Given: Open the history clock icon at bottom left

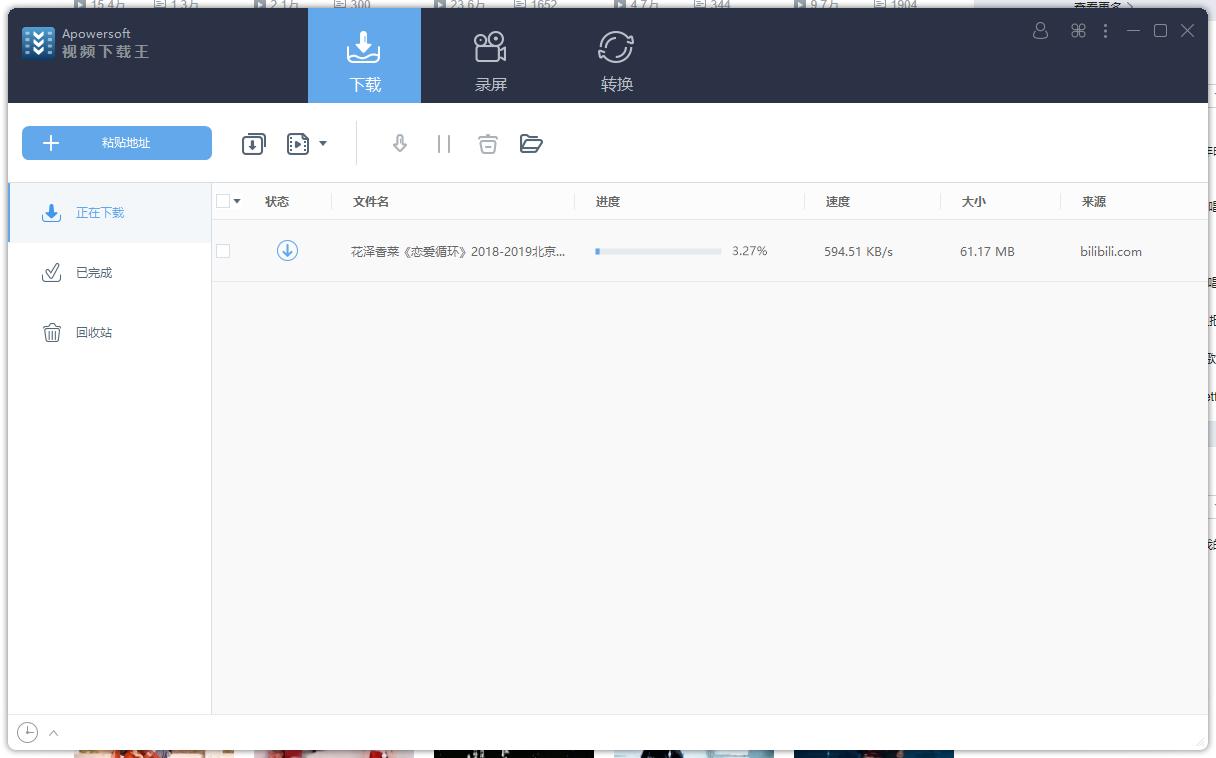Looking at the screenshot, I should 28,733.
